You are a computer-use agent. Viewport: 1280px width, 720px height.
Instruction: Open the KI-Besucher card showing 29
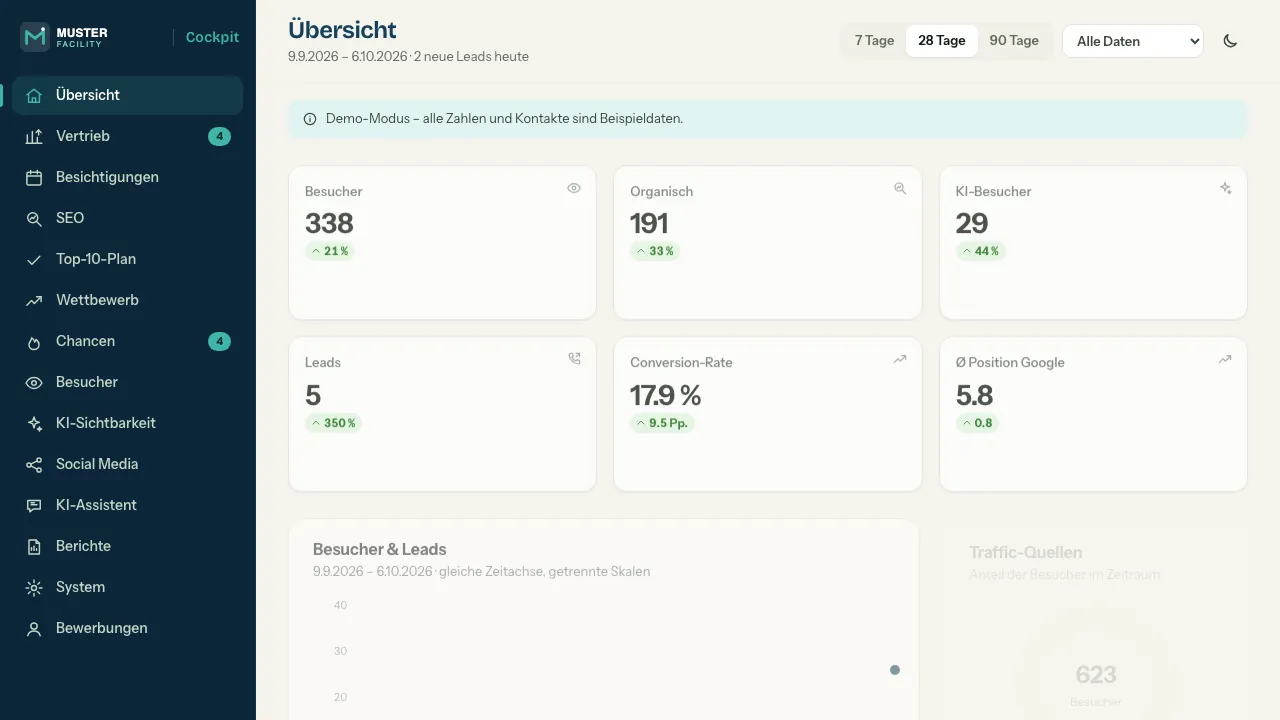pos(1093,243)
